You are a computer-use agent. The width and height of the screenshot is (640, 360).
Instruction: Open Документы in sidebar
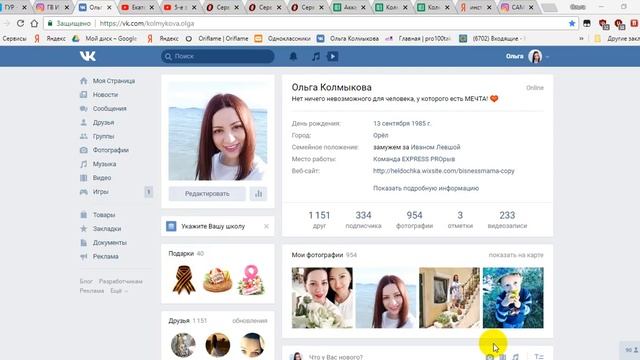[109, 242]
